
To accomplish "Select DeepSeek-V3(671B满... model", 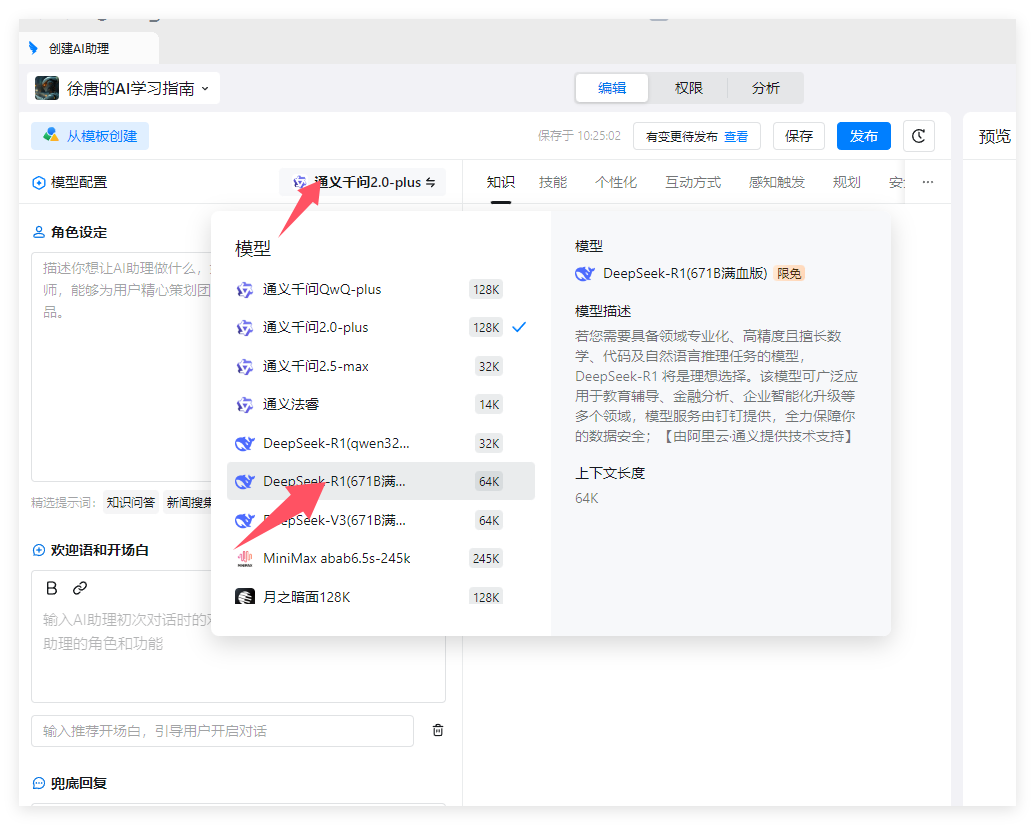I will 381,521.
